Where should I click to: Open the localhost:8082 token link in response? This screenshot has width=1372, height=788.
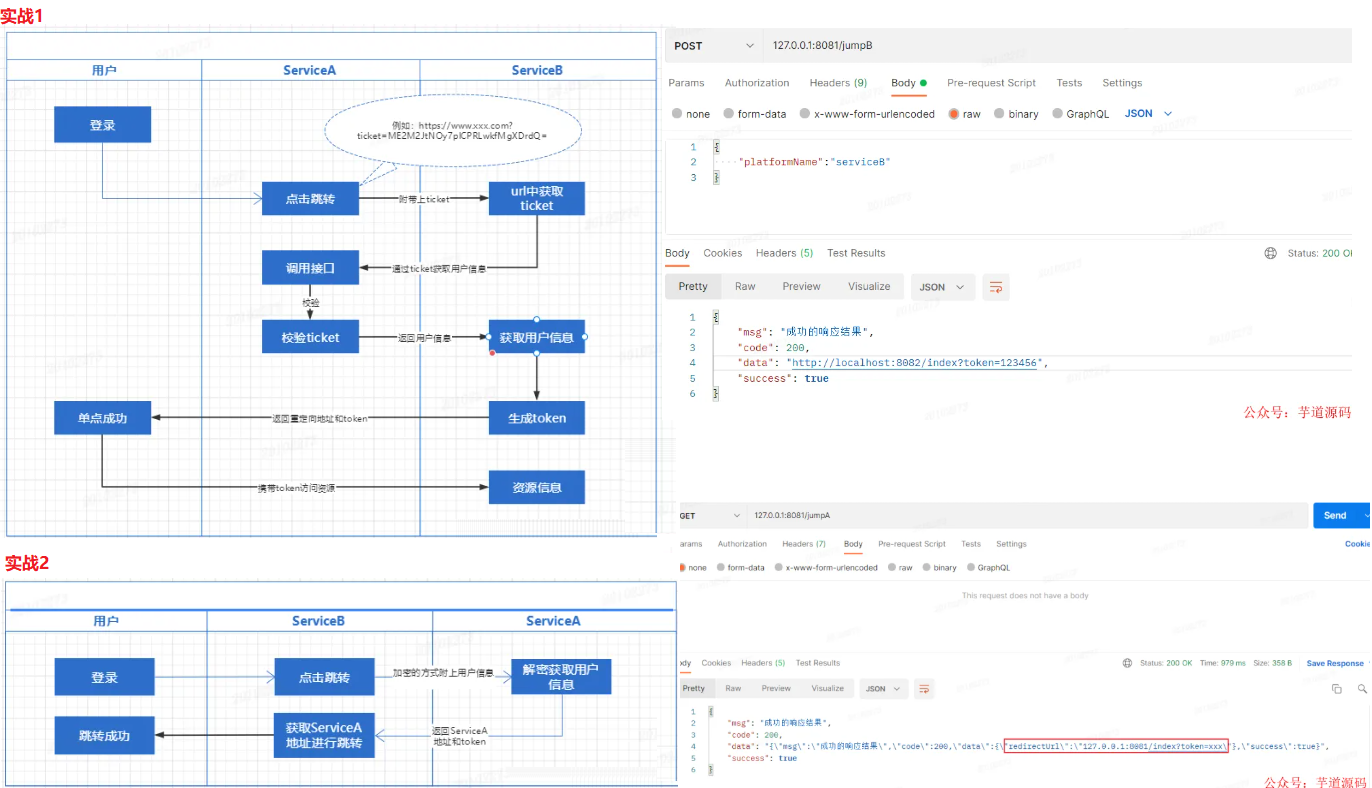coord(915,363)
